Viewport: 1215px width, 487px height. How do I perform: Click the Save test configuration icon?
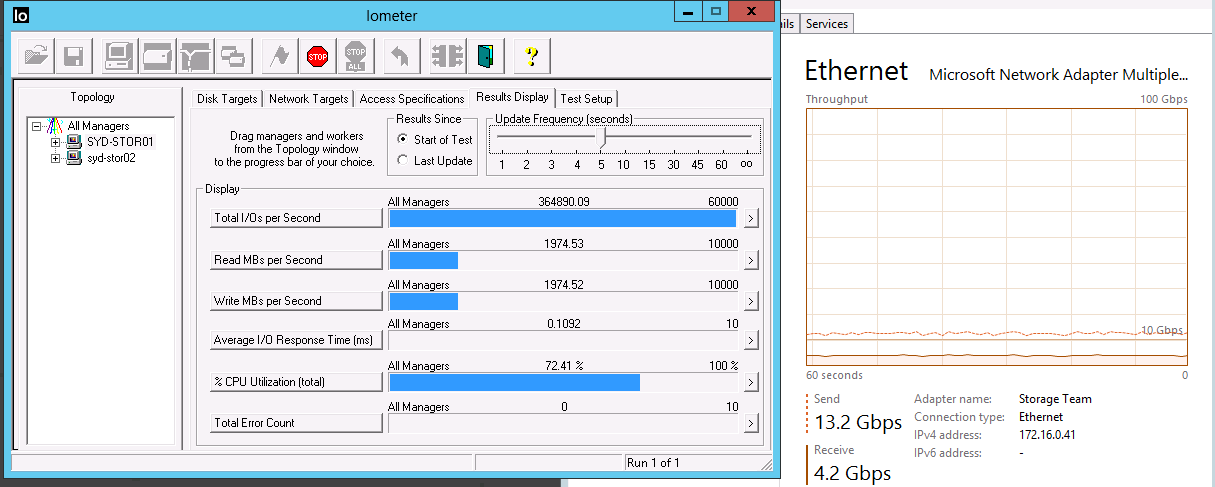(x=73, y=56)
